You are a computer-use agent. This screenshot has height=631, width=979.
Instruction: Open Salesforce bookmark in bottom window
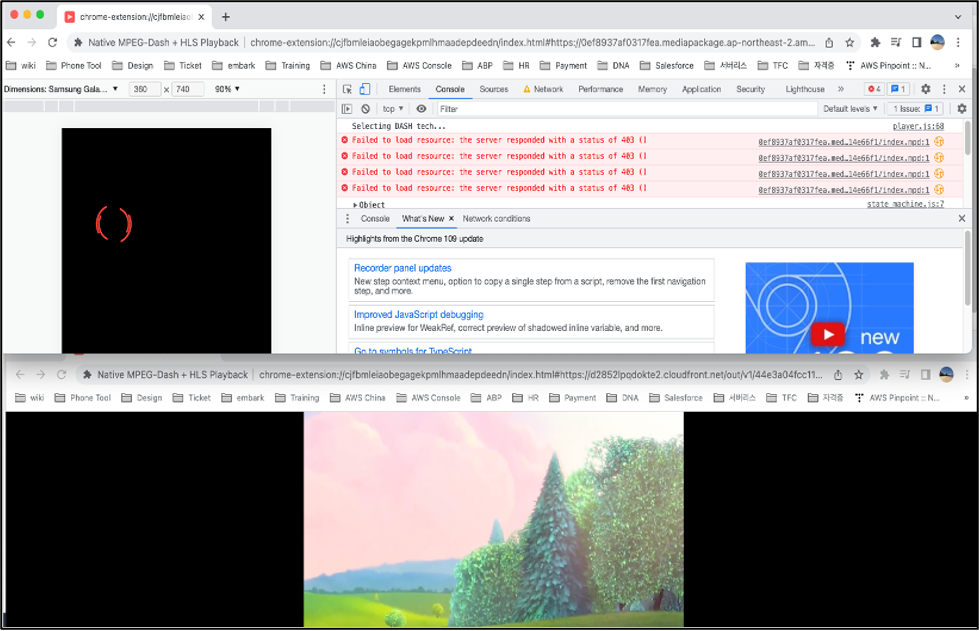676,398
